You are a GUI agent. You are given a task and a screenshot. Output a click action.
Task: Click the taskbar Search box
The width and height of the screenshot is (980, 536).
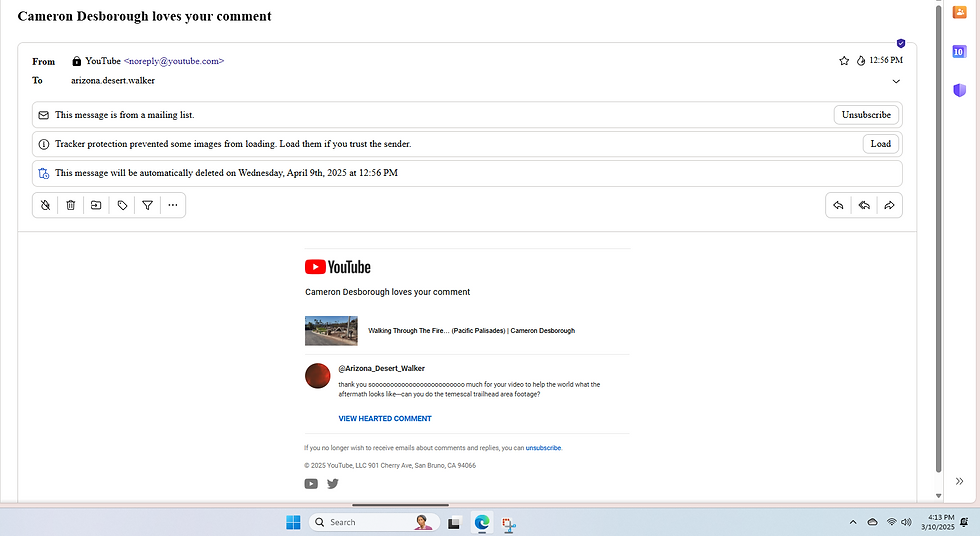(374, 522)
